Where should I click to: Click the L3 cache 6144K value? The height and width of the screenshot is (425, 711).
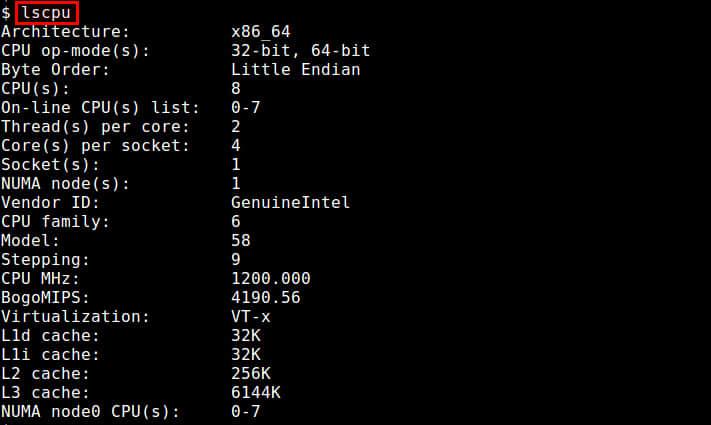coord(255,392)
